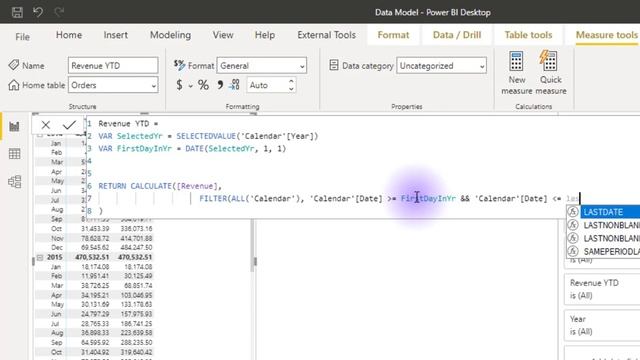The image size is (640, 360).
Task: Switch to the Format tab
Action: 393,35
